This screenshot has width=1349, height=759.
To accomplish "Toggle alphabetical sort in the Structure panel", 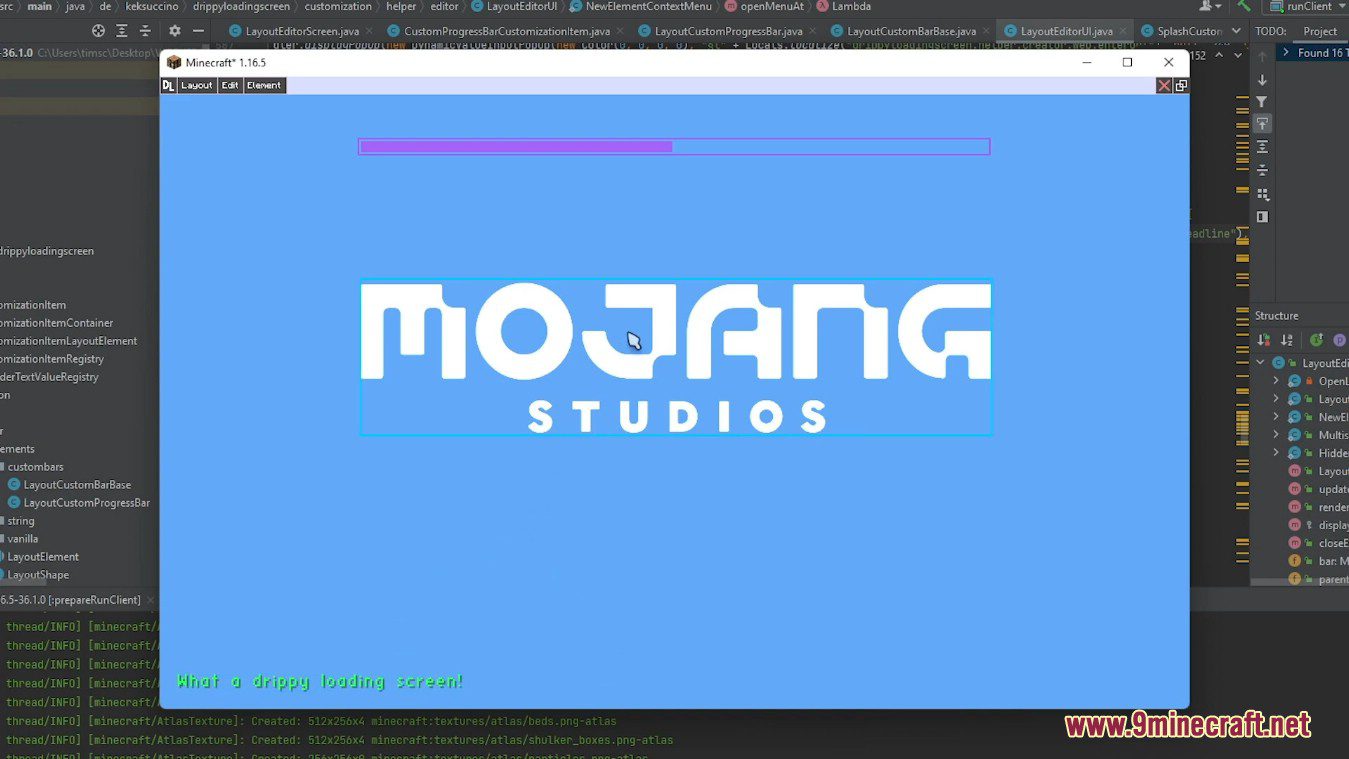I will click(x=1287, y=340).
